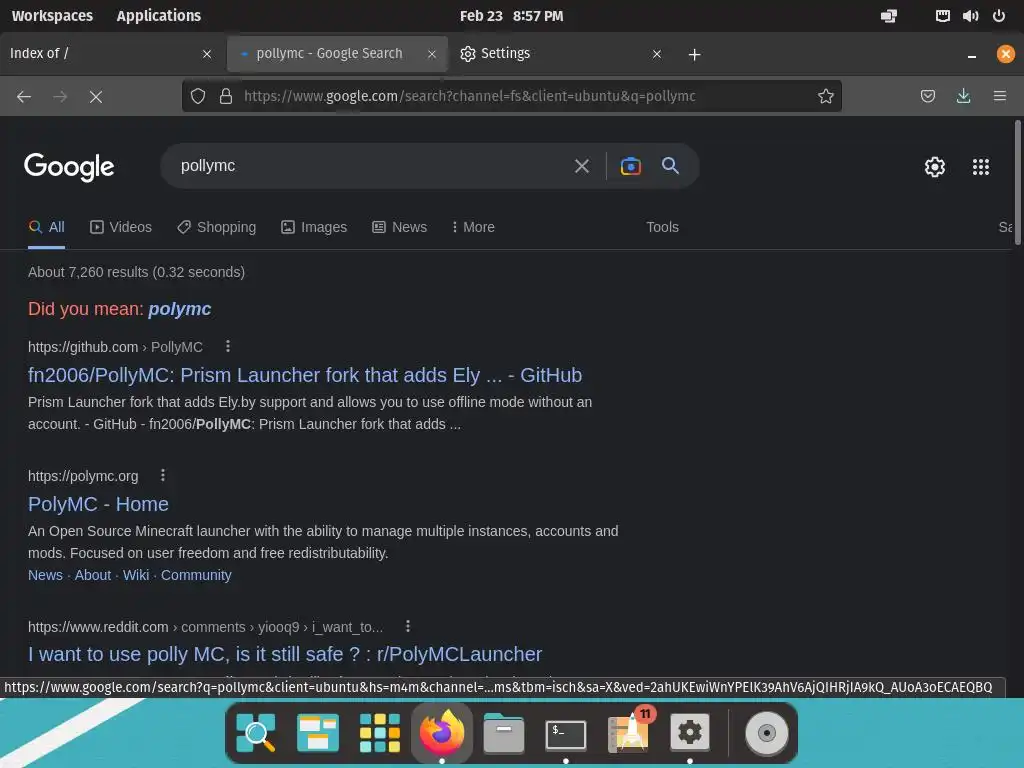Click the page vertical scrollbar
The height and width of the screenshot is (768, 1024).
(1017, 183)
